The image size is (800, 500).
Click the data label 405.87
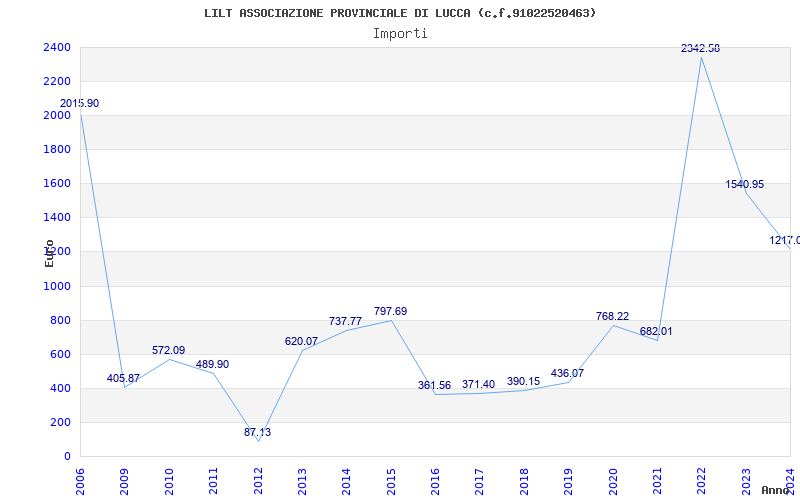[123, 379]
